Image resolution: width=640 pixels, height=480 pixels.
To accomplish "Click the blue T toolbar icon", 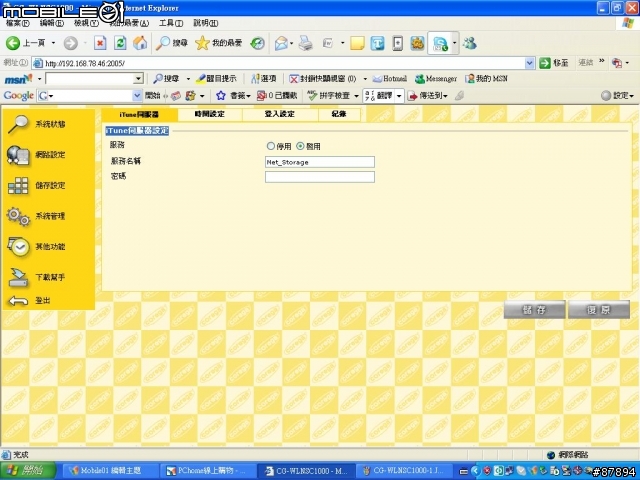I will click(378, 43).
